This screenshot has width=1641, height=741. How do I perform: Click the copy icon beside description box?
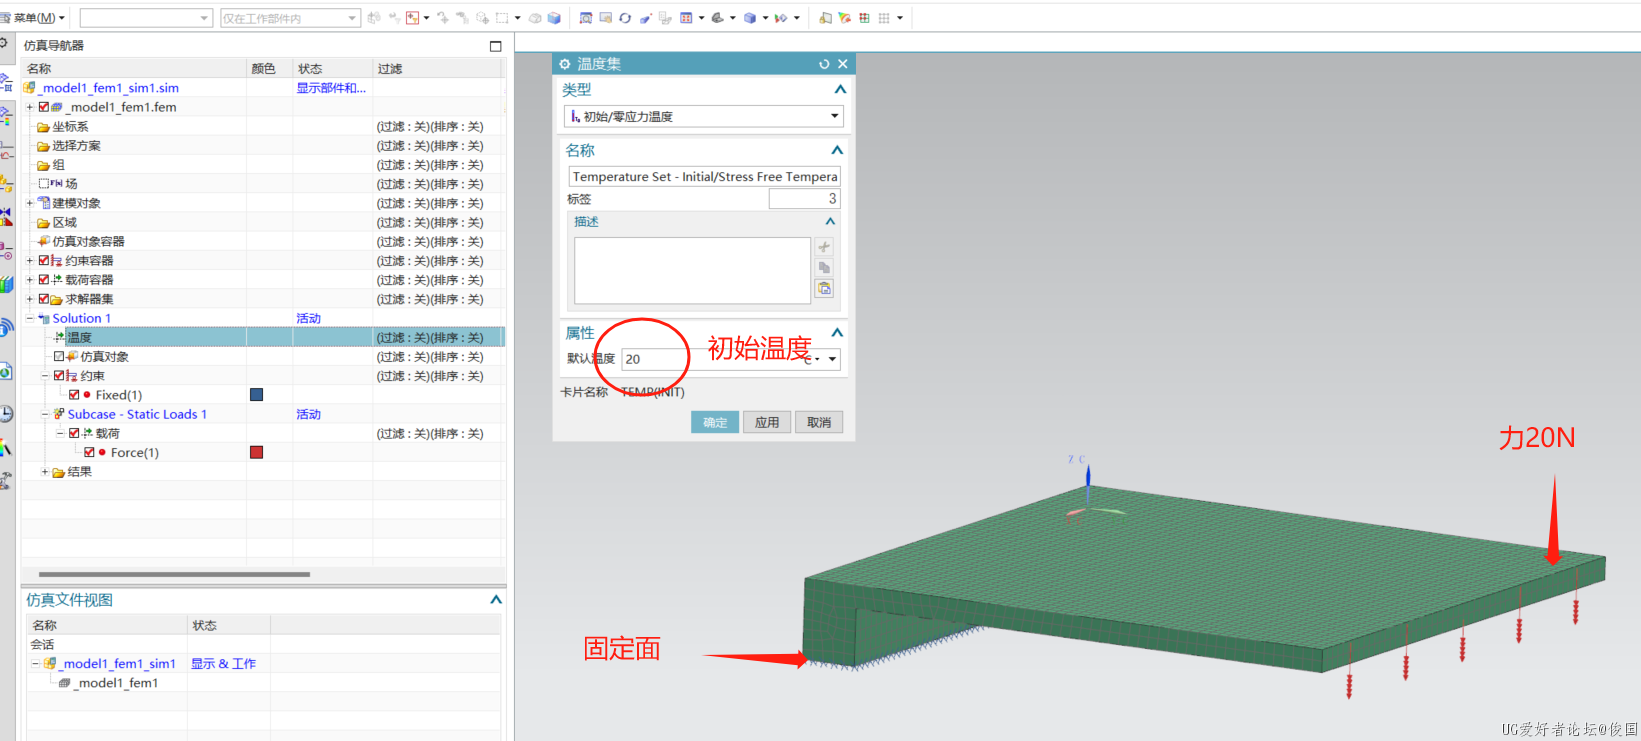pyautogui.click(x=824, y=268)
